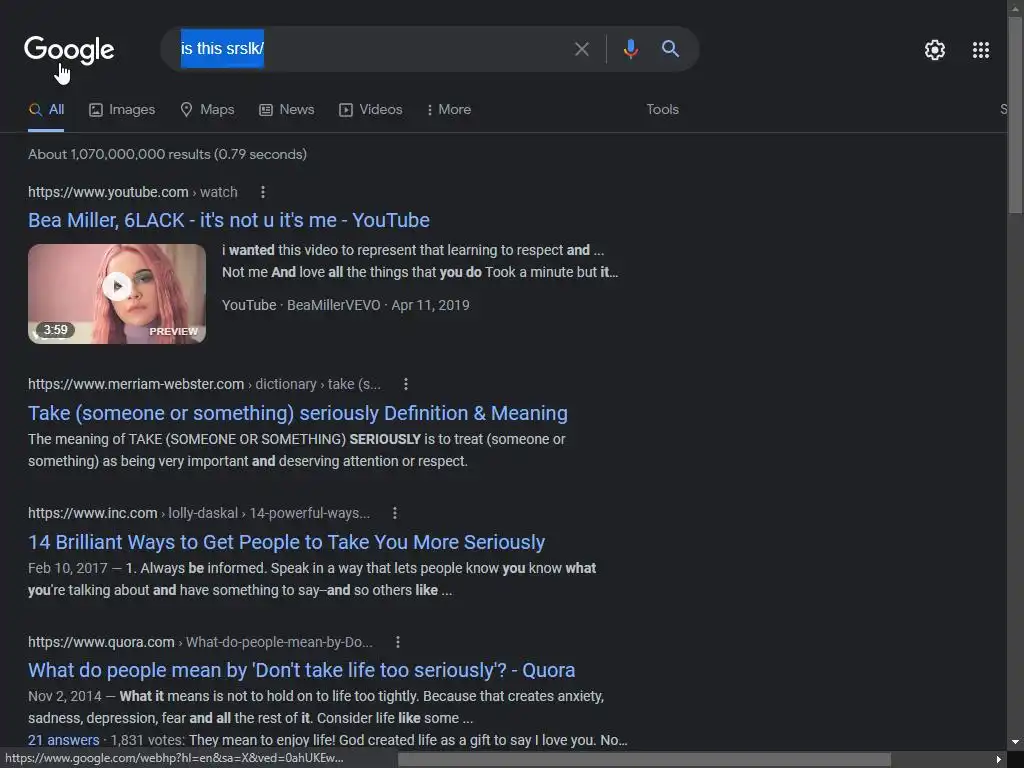
Task: Play the Bea Miller video thumbnail preview
Action: point(117,294)
